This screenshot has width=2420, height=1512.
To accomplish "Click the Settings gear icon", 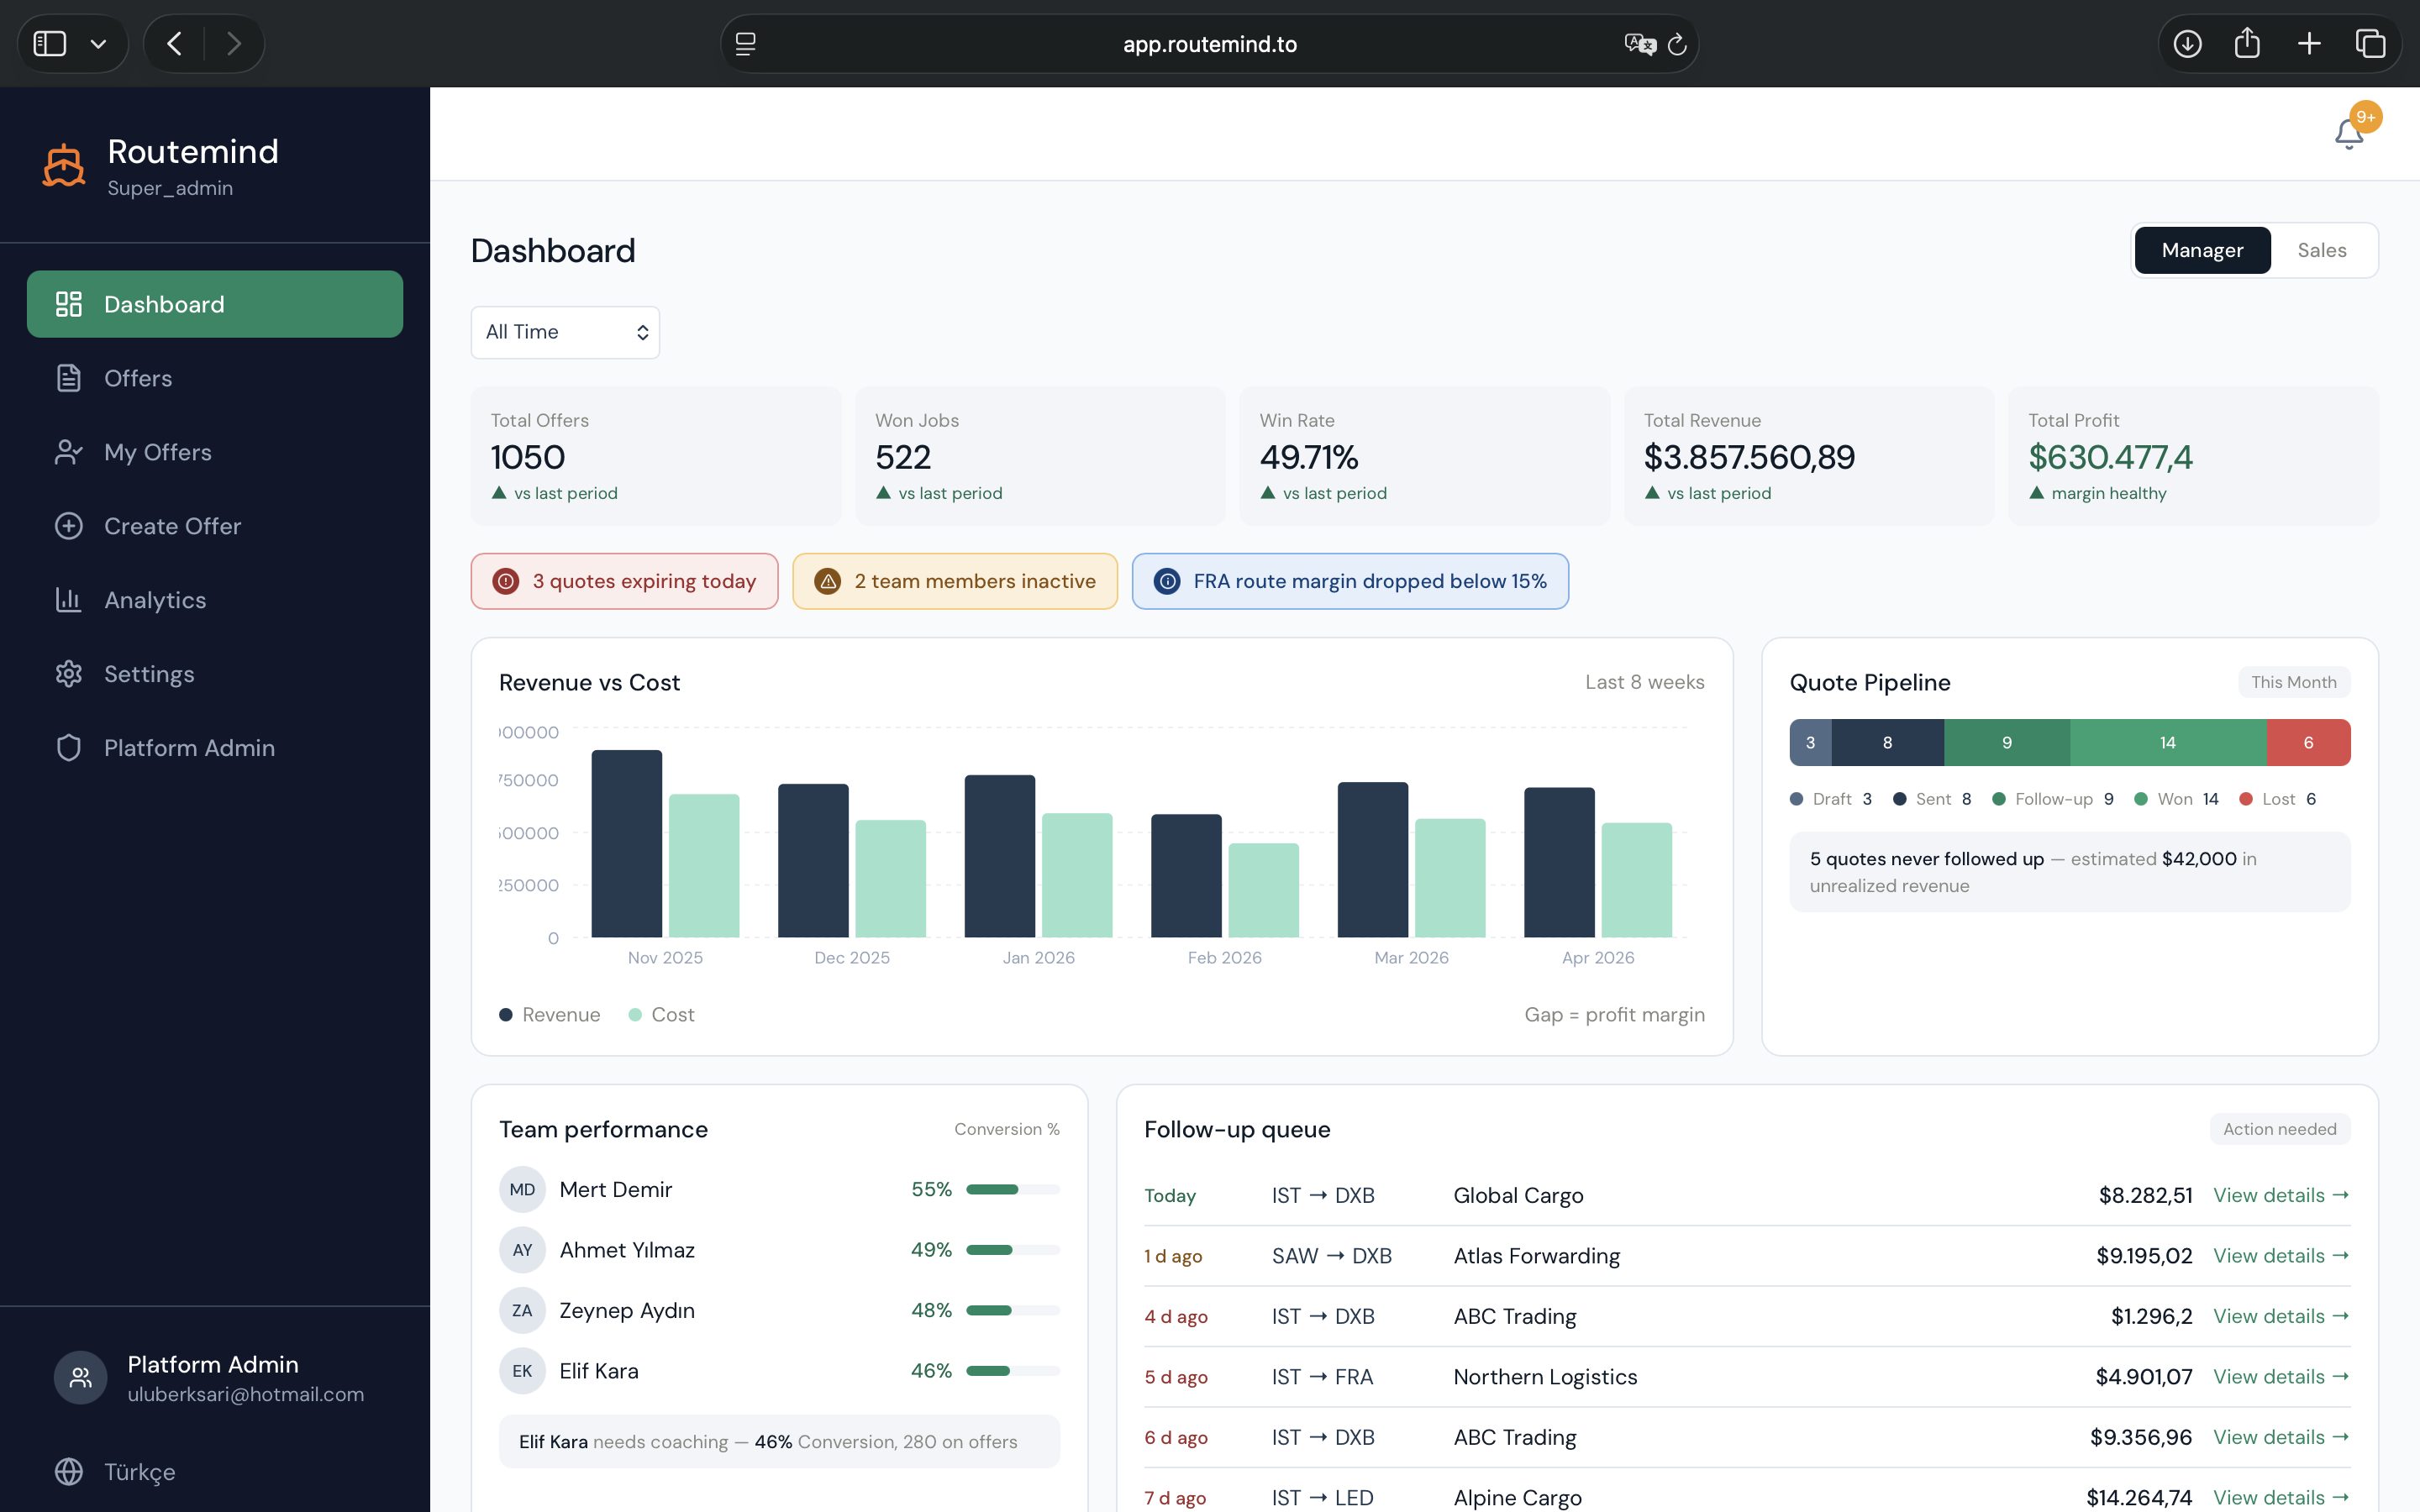I will [68, 674].
